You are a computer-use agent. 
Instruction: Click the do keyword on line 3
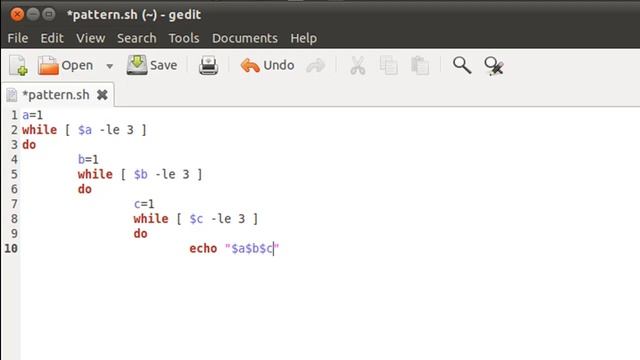[29, 144]
